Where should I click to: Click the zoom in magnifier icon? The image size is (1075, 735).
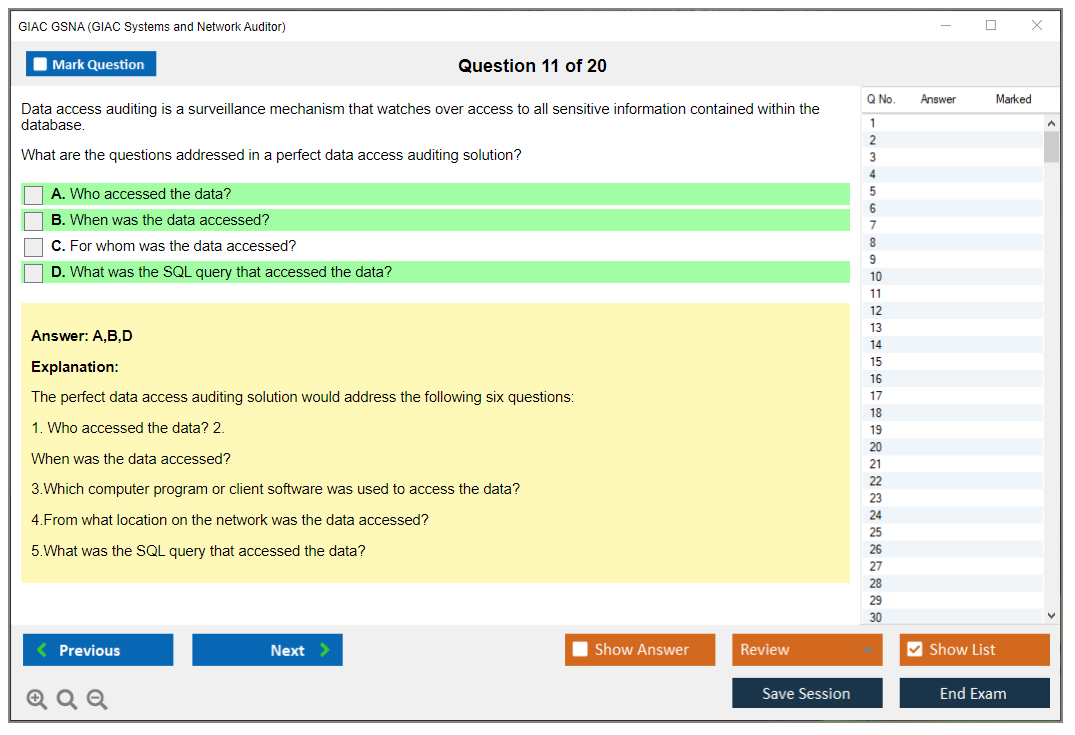tap(37, 700)
